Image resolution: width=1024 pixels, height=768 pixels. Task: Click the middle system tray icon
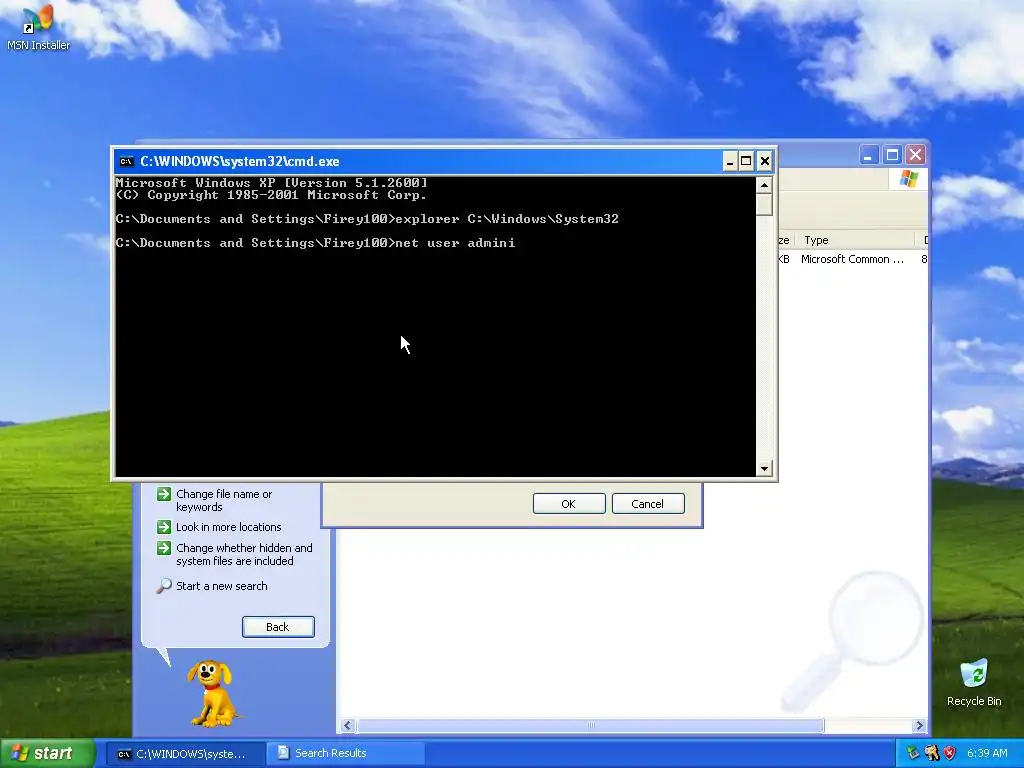[931, 753]
